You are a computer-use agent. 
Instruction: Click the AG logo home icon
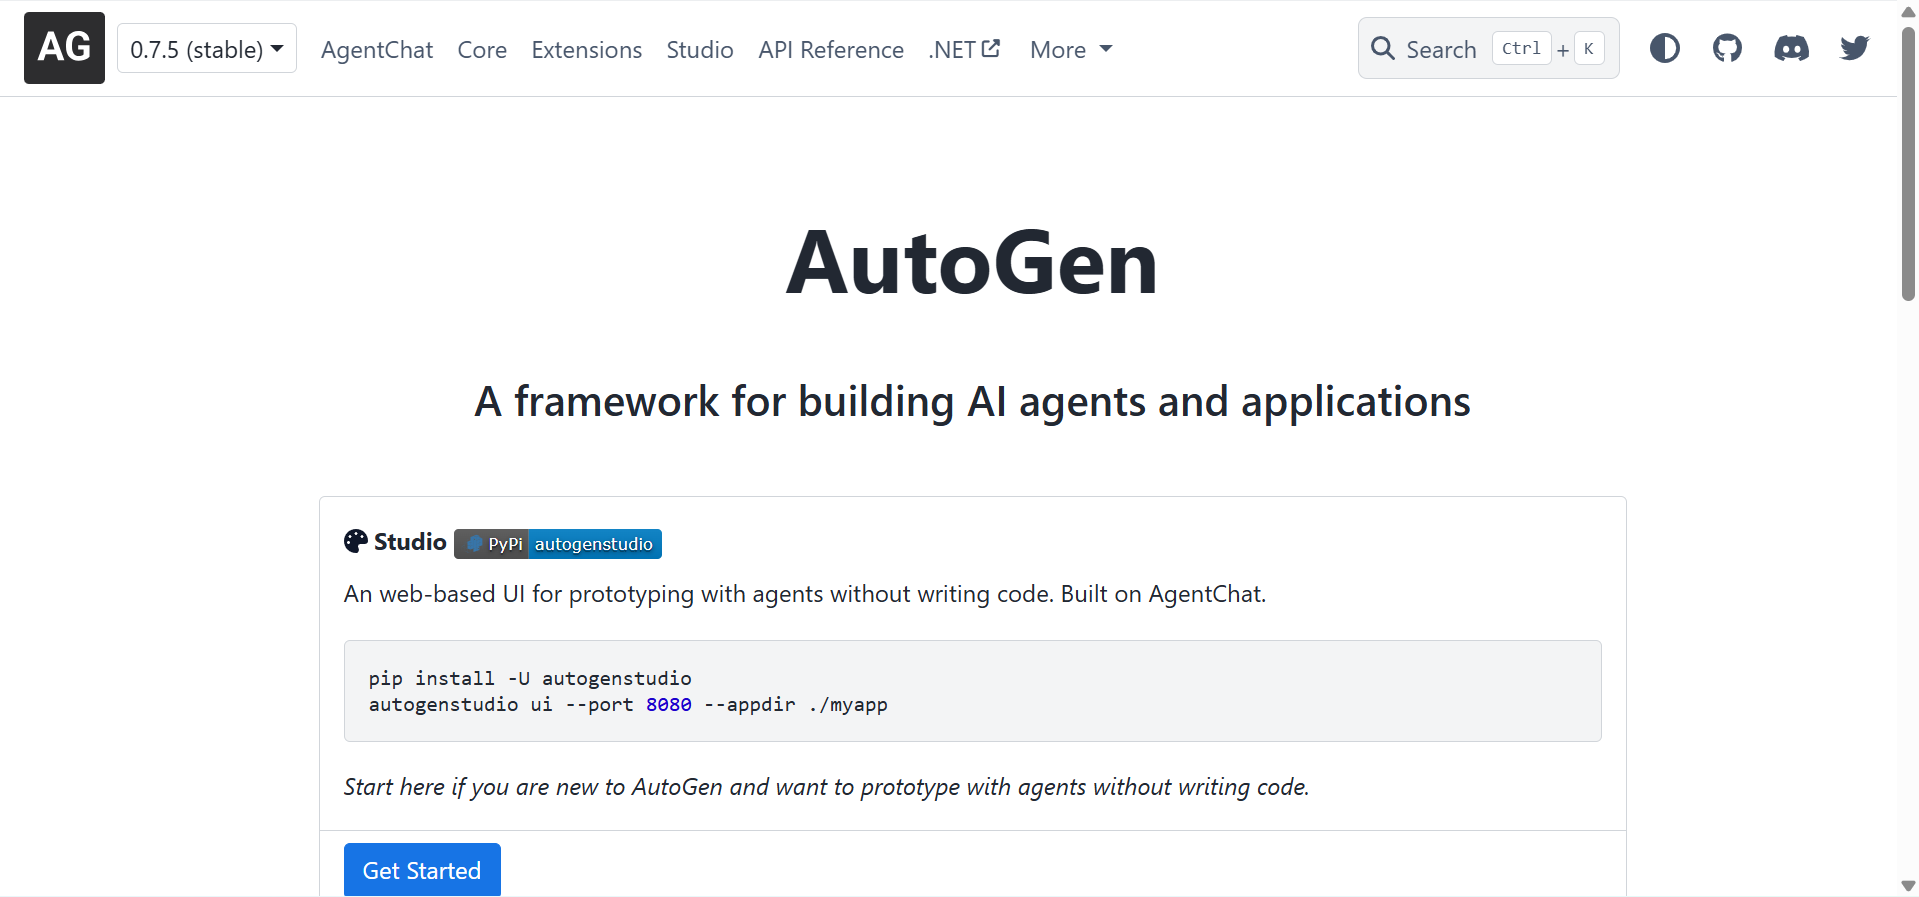[64, 48]
